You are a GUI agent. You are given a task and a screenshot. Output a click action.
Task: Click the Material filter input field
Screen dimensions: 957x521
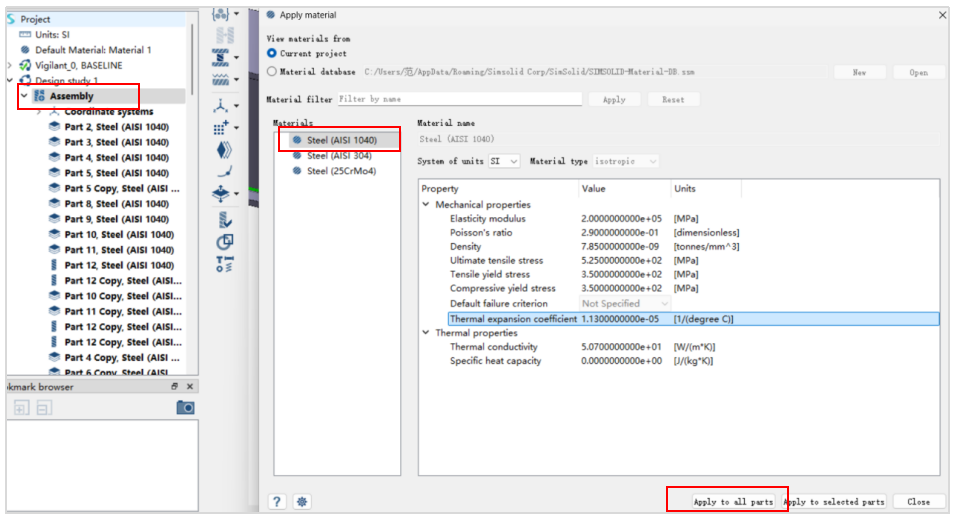460,99
